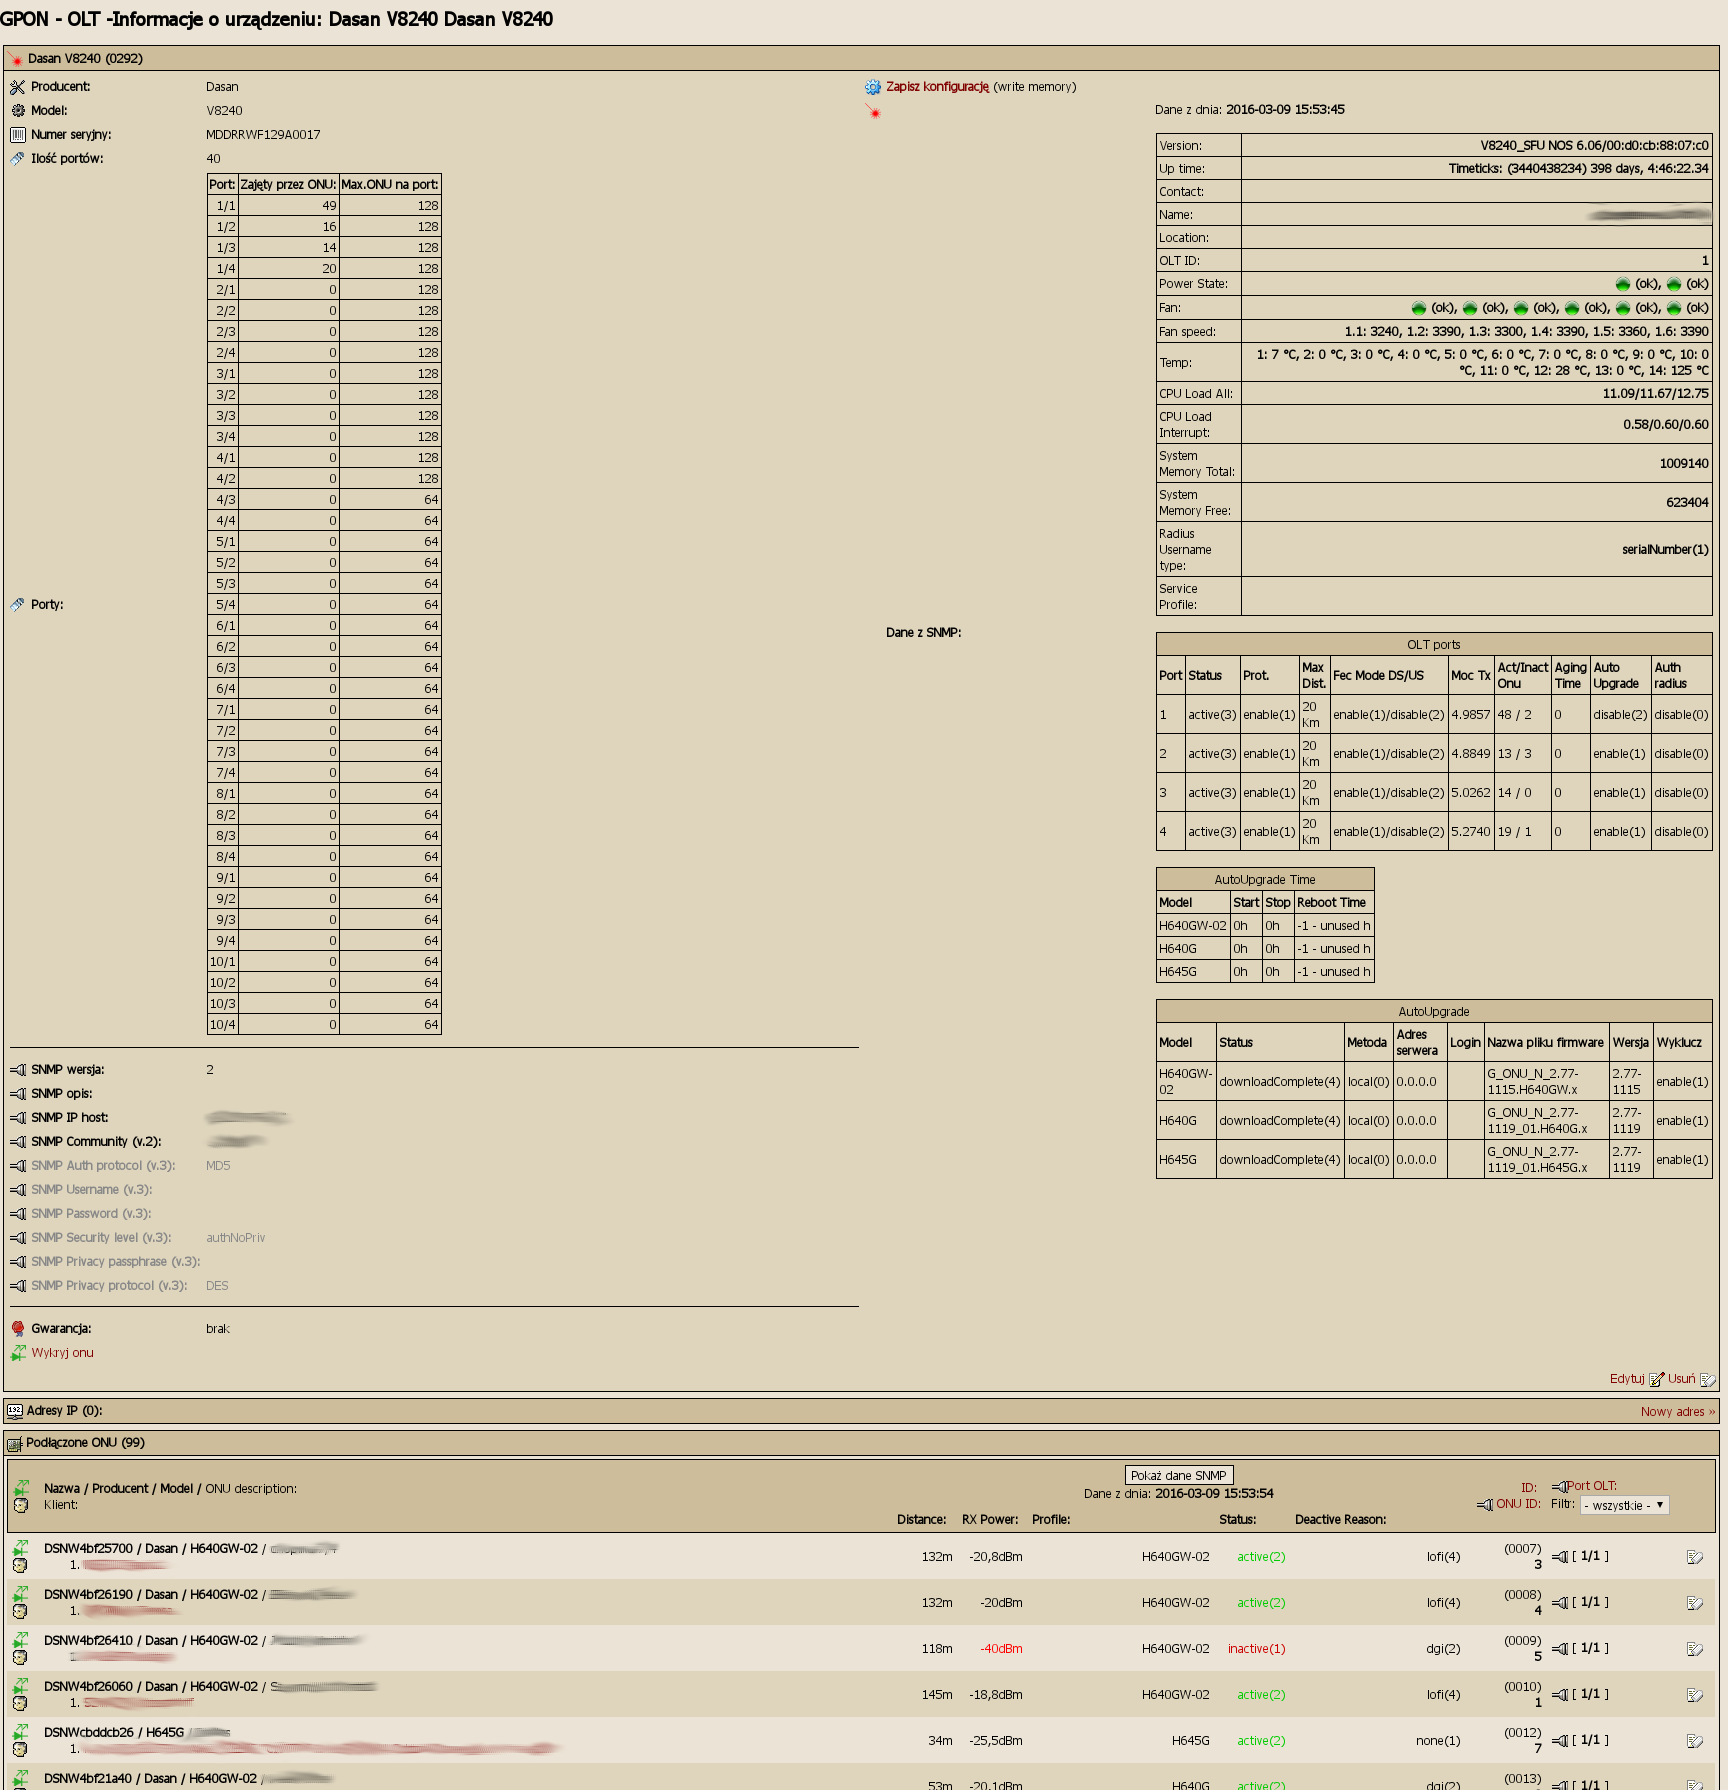
Task: Click the plug icon beside Ilość portów
Action: click(18, 159)
